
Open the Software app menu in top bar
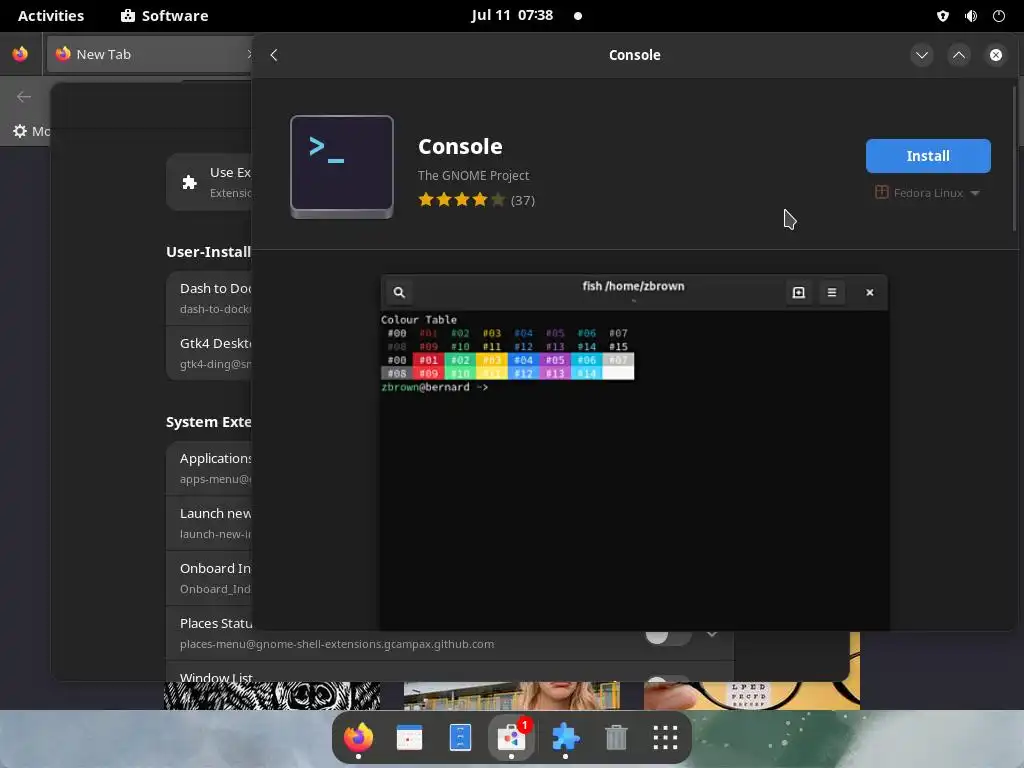point(165,16)
